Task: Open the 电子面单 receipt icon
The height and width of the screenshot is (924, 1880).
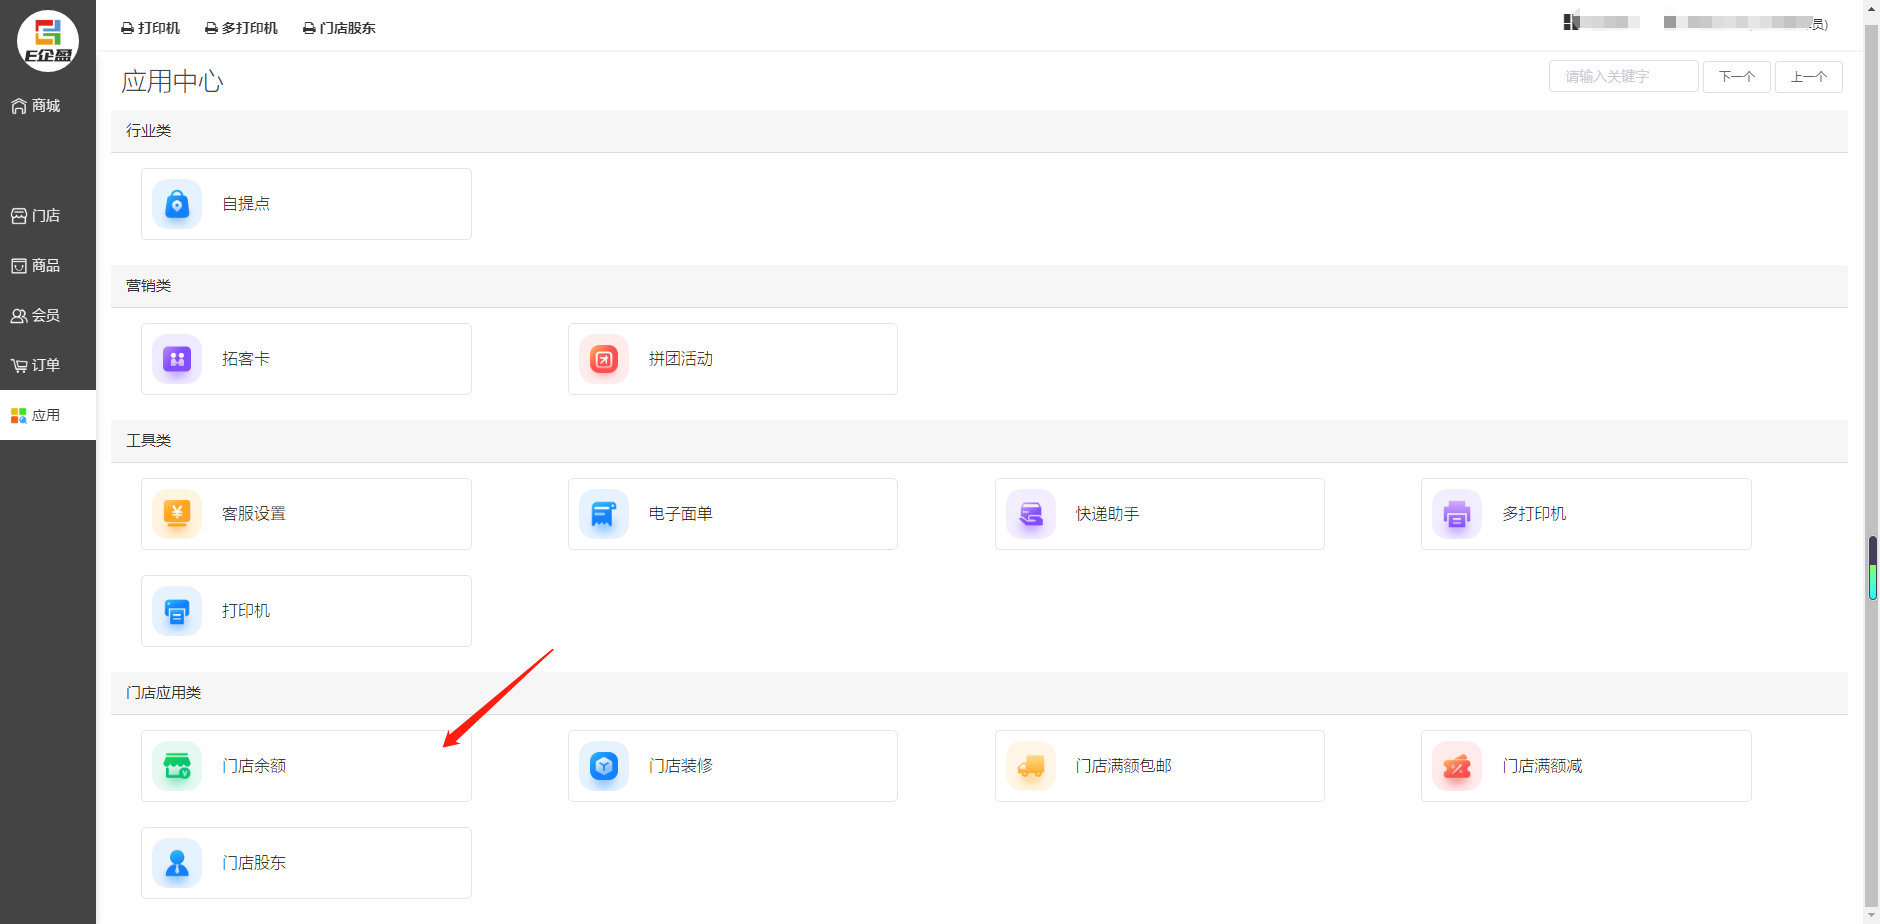Action: point(604,514)
